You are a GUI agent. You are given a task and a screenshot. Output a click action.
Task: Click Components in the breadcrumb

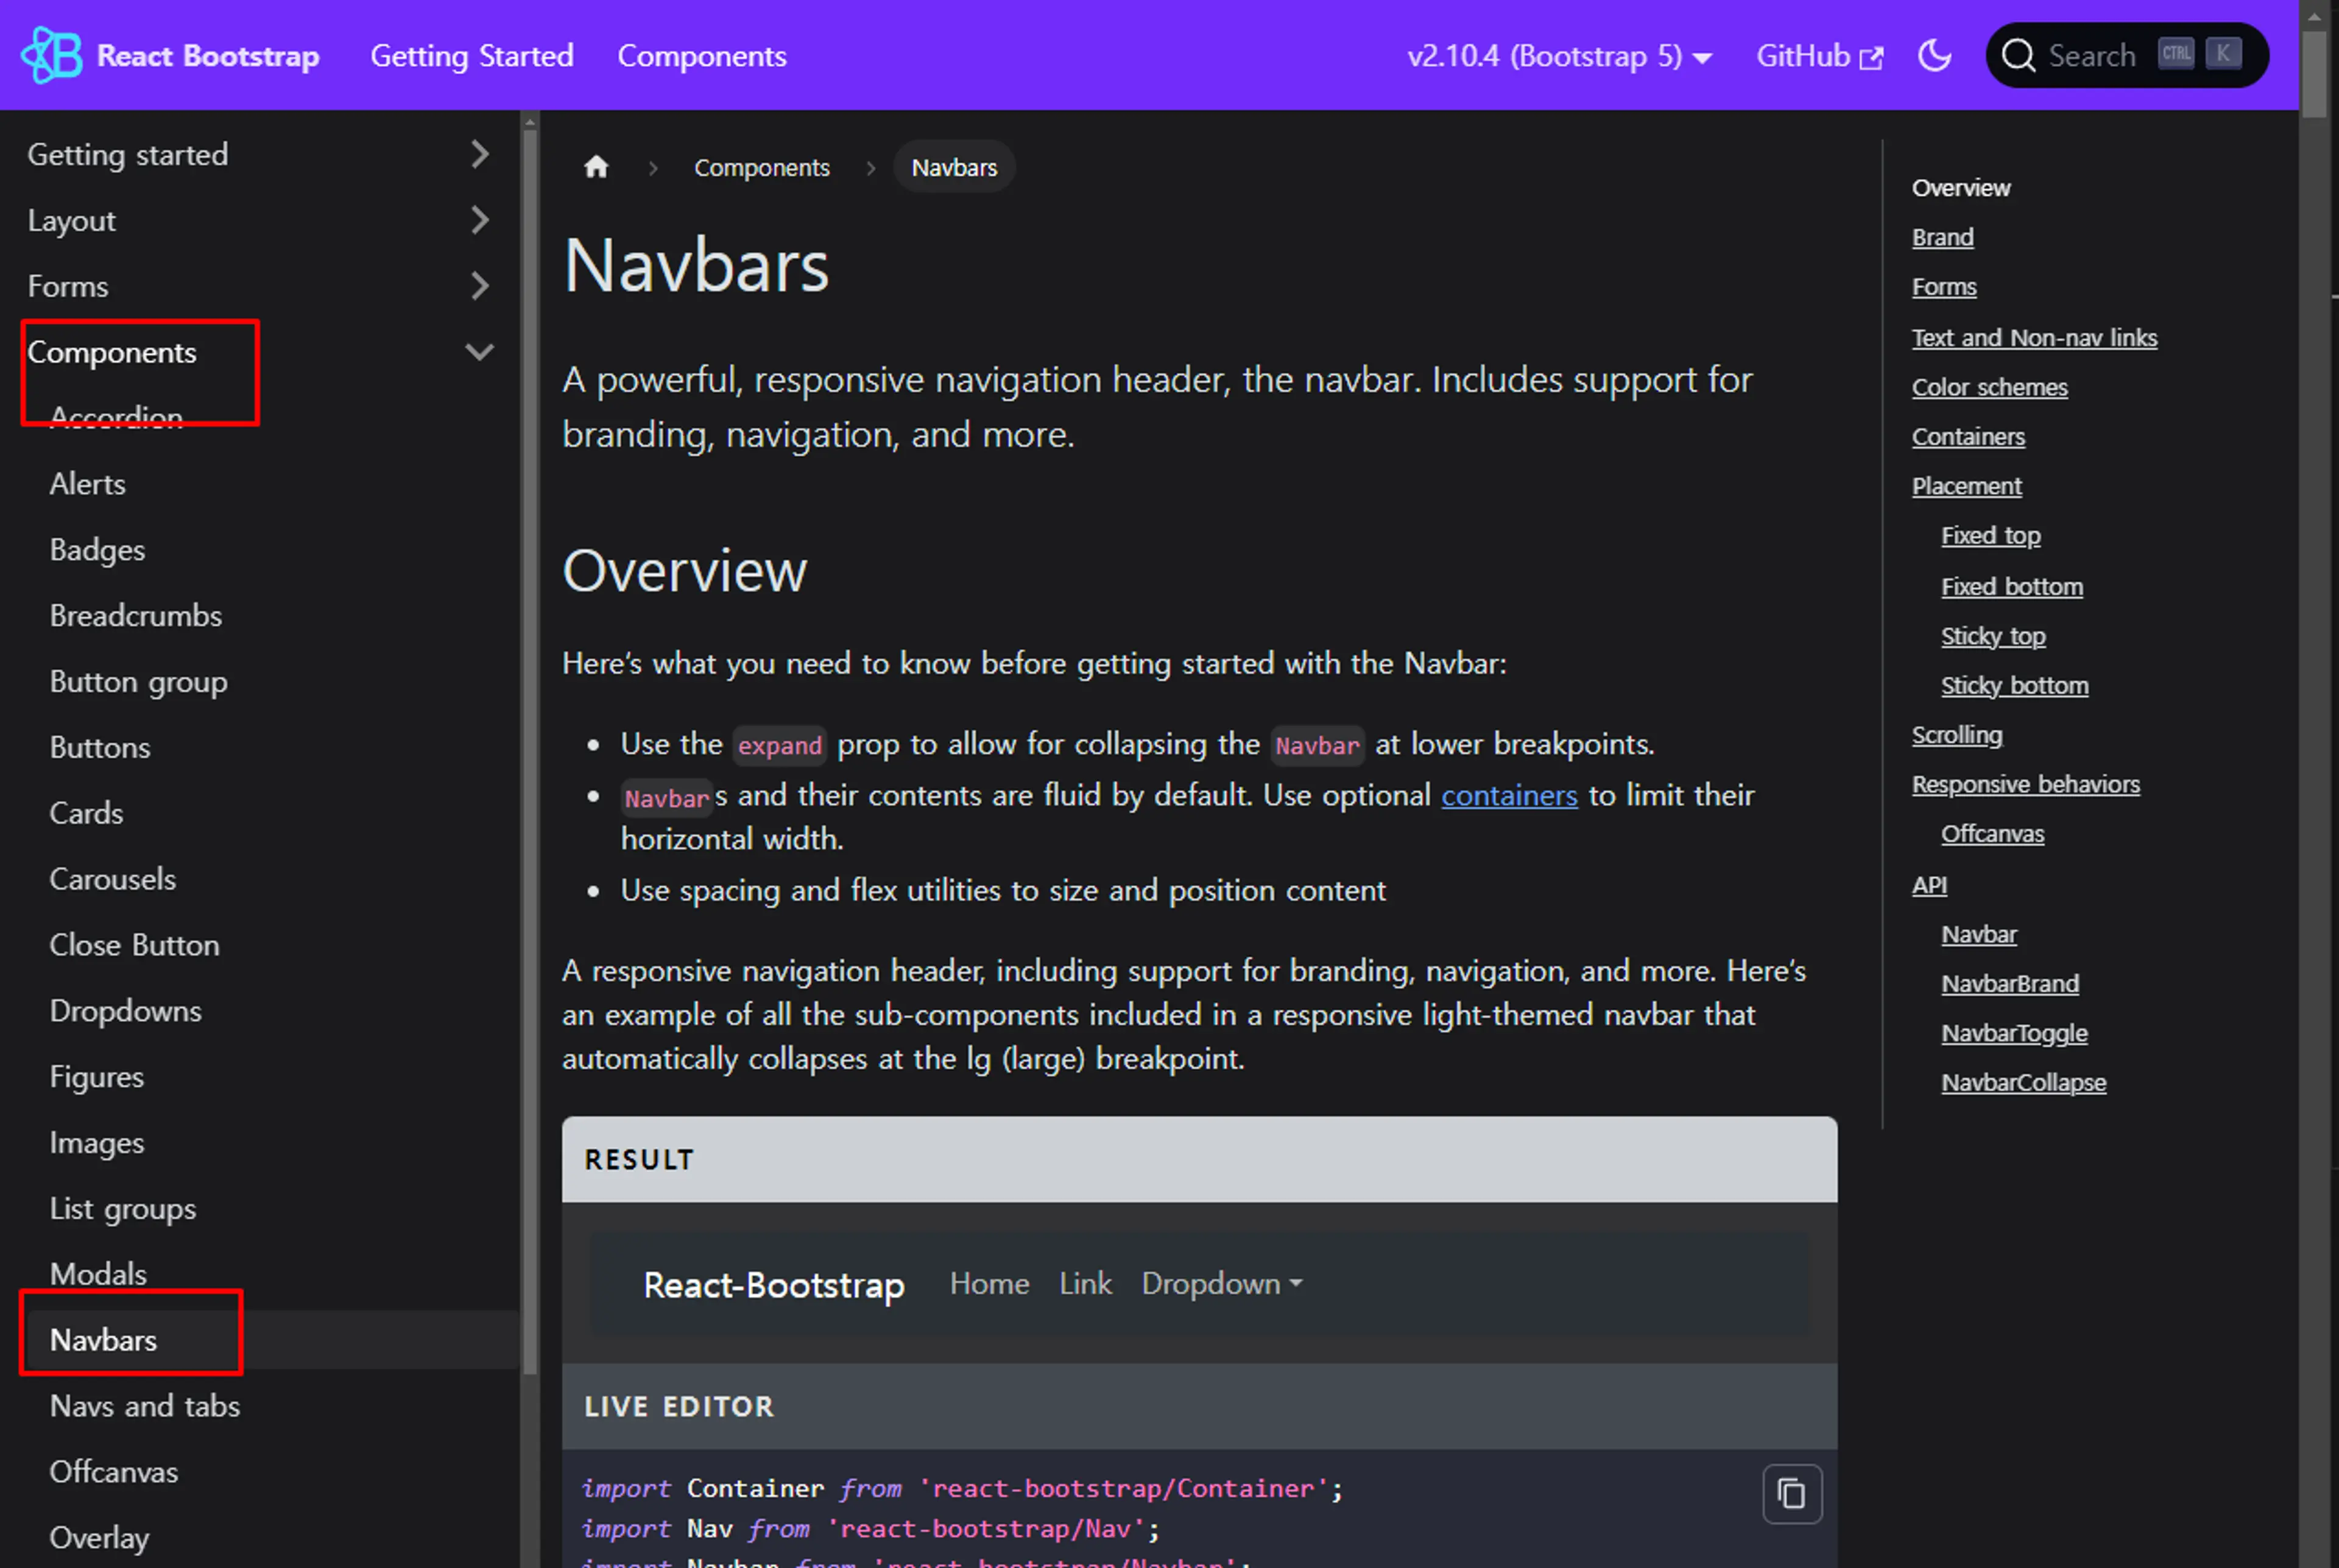pyautogui.click(x=762, y=168)
